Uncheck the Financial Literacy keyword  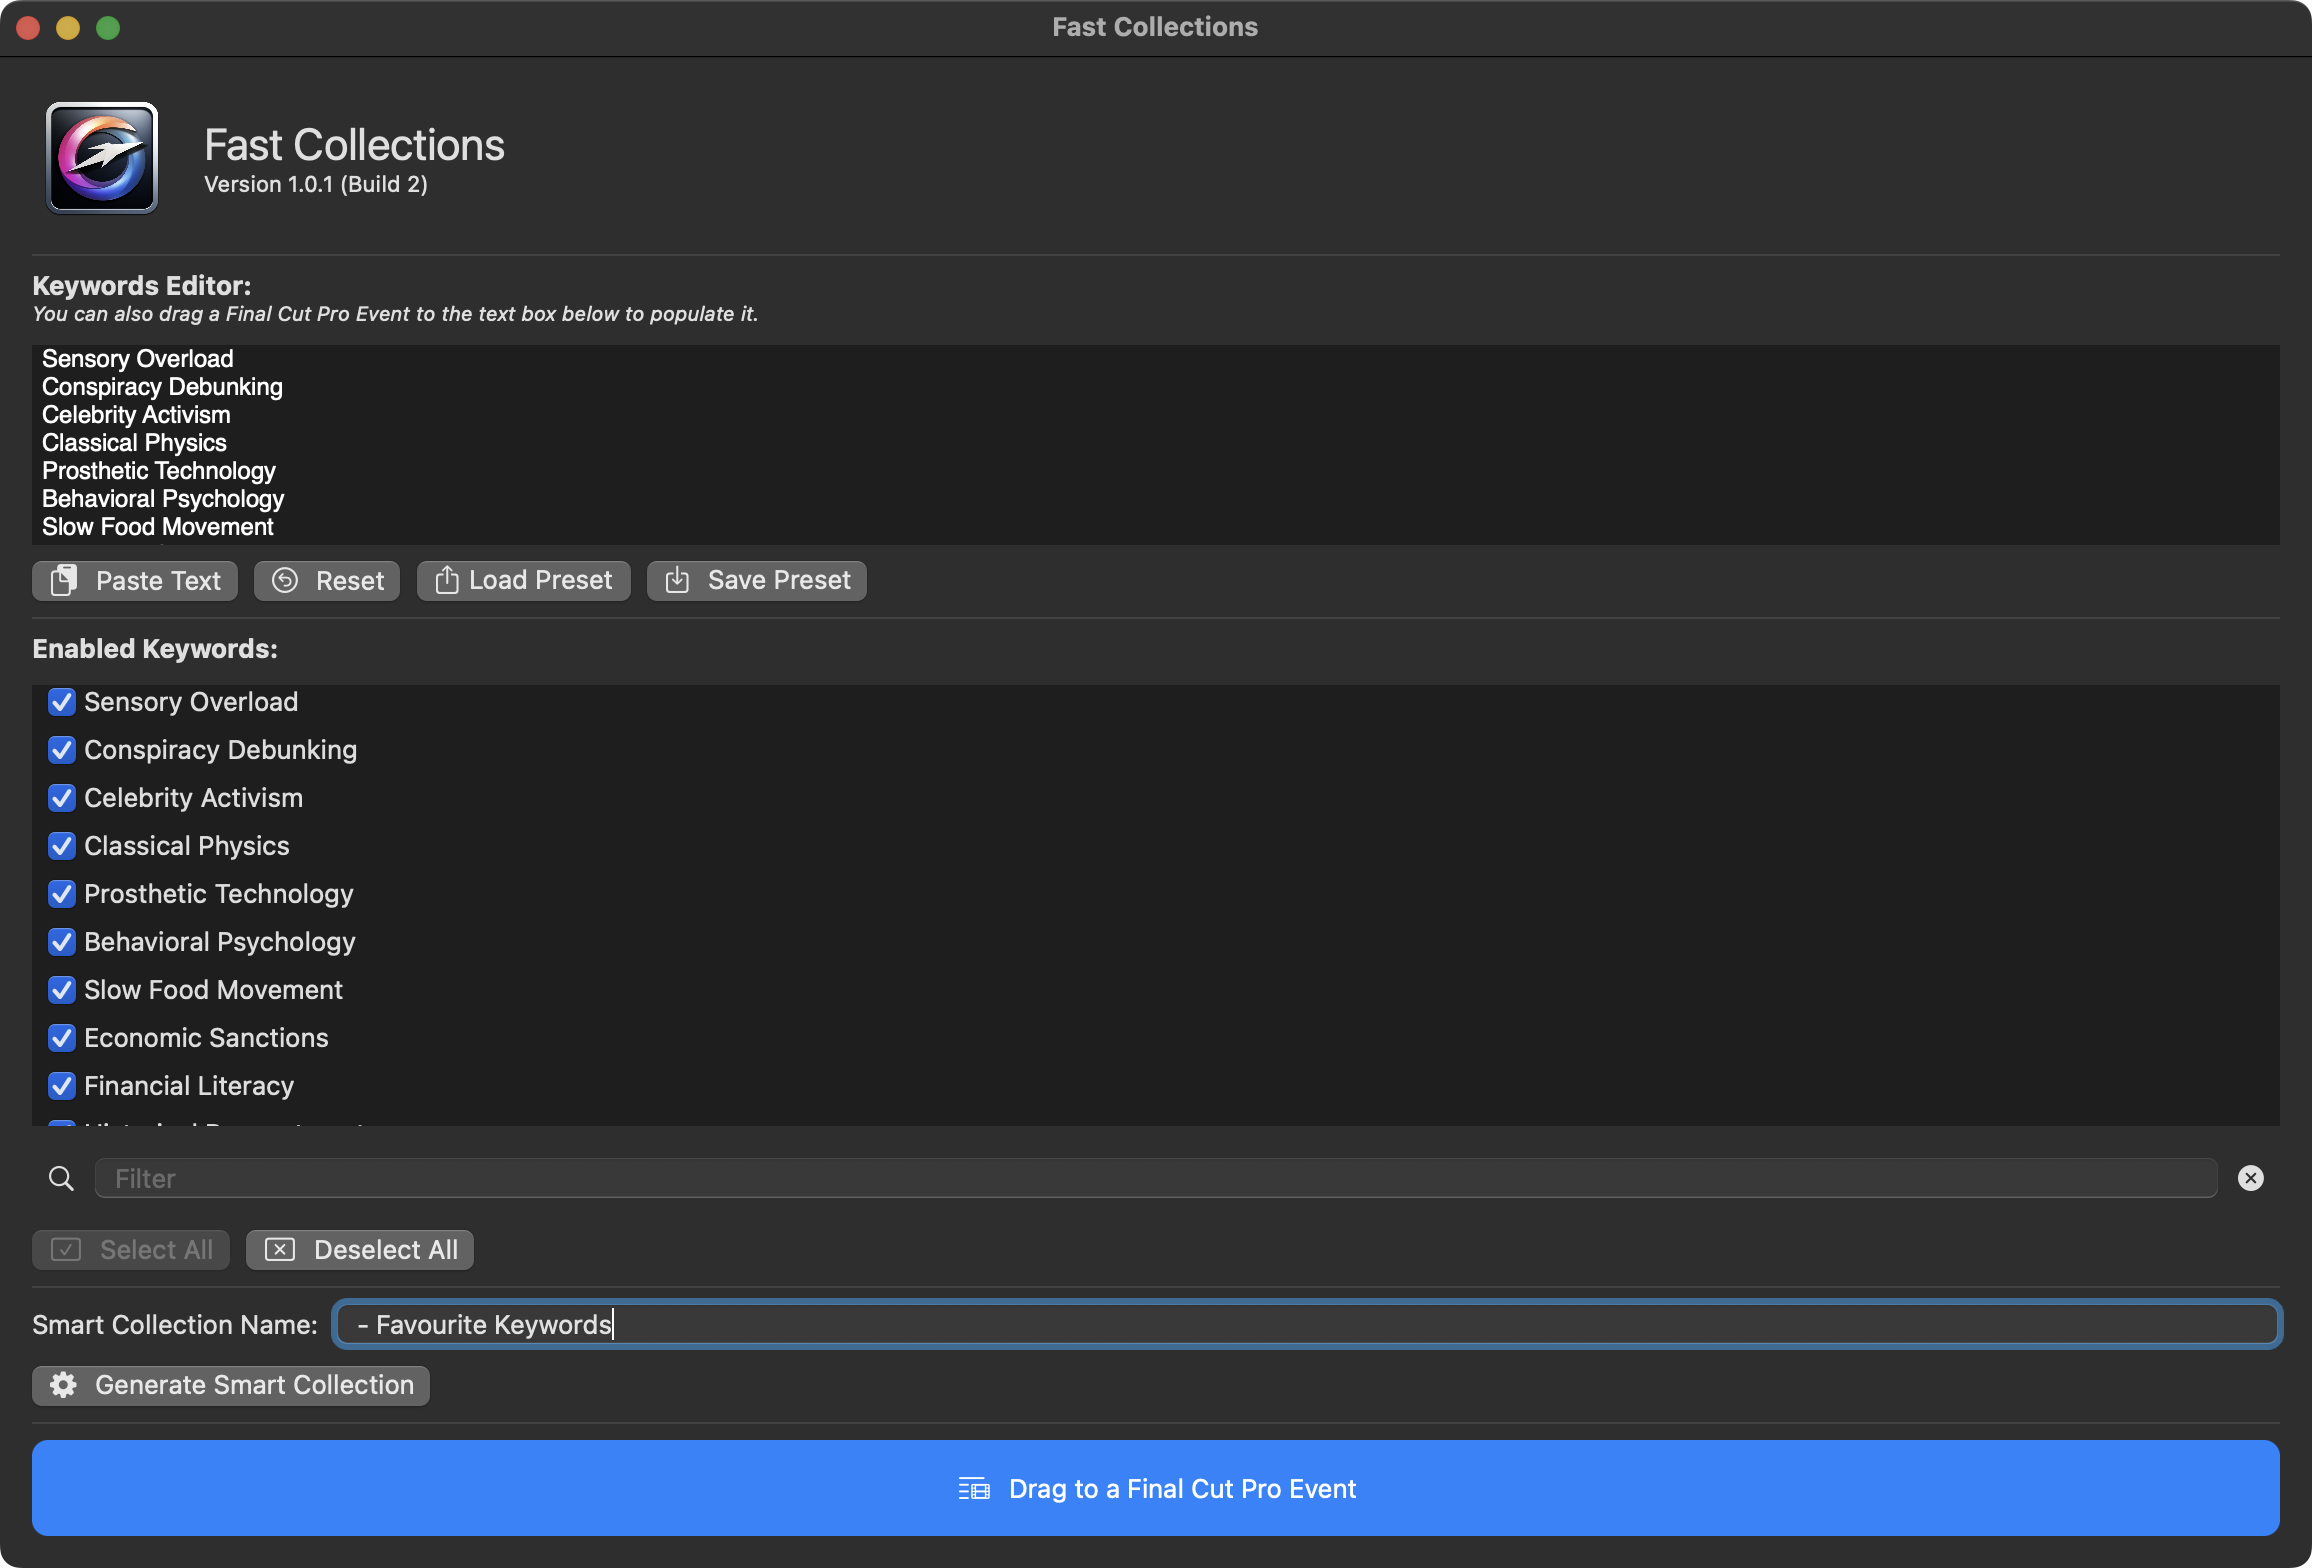click(x=62, y=1086)
